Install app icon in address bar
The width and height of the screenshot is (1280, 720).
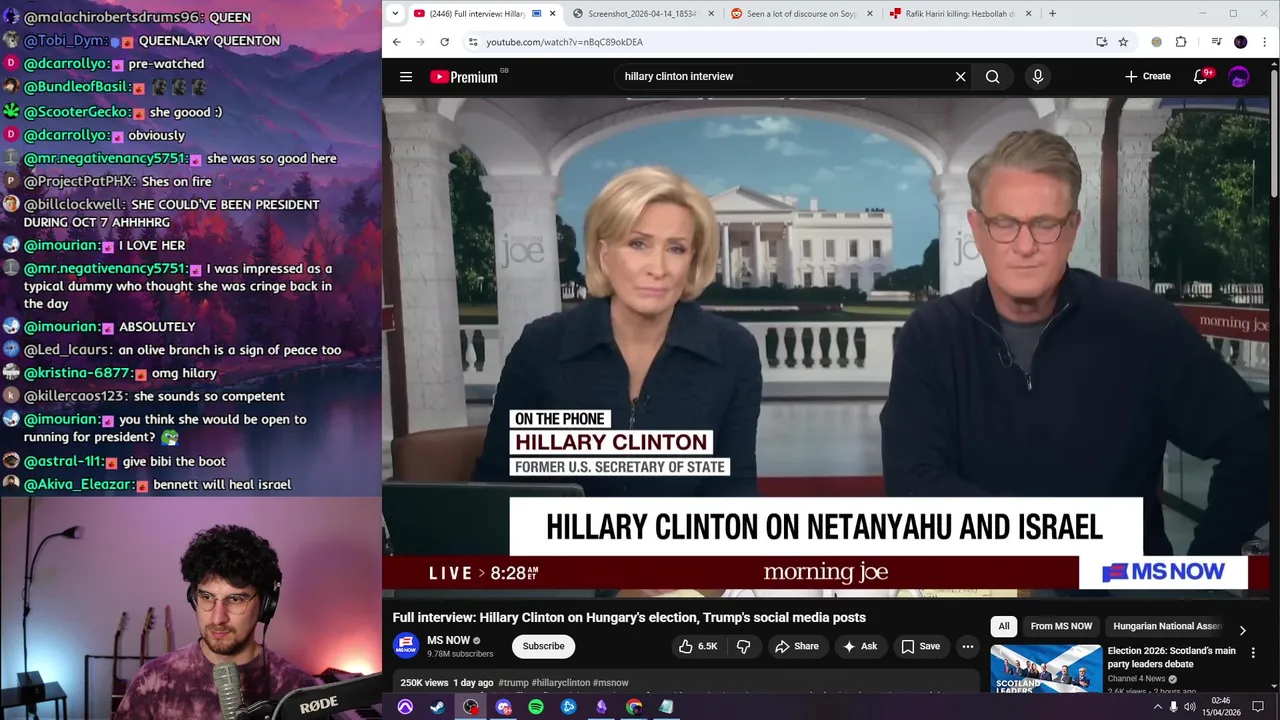(1101, 42)
